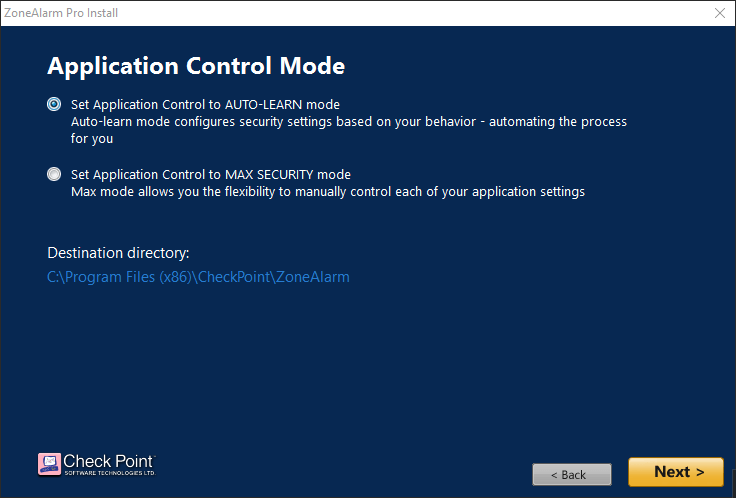The width and height of the screenshot is (736, 498).
Task: Select the AUTO-LEARN mode radio button
Action: click(54, 104)
